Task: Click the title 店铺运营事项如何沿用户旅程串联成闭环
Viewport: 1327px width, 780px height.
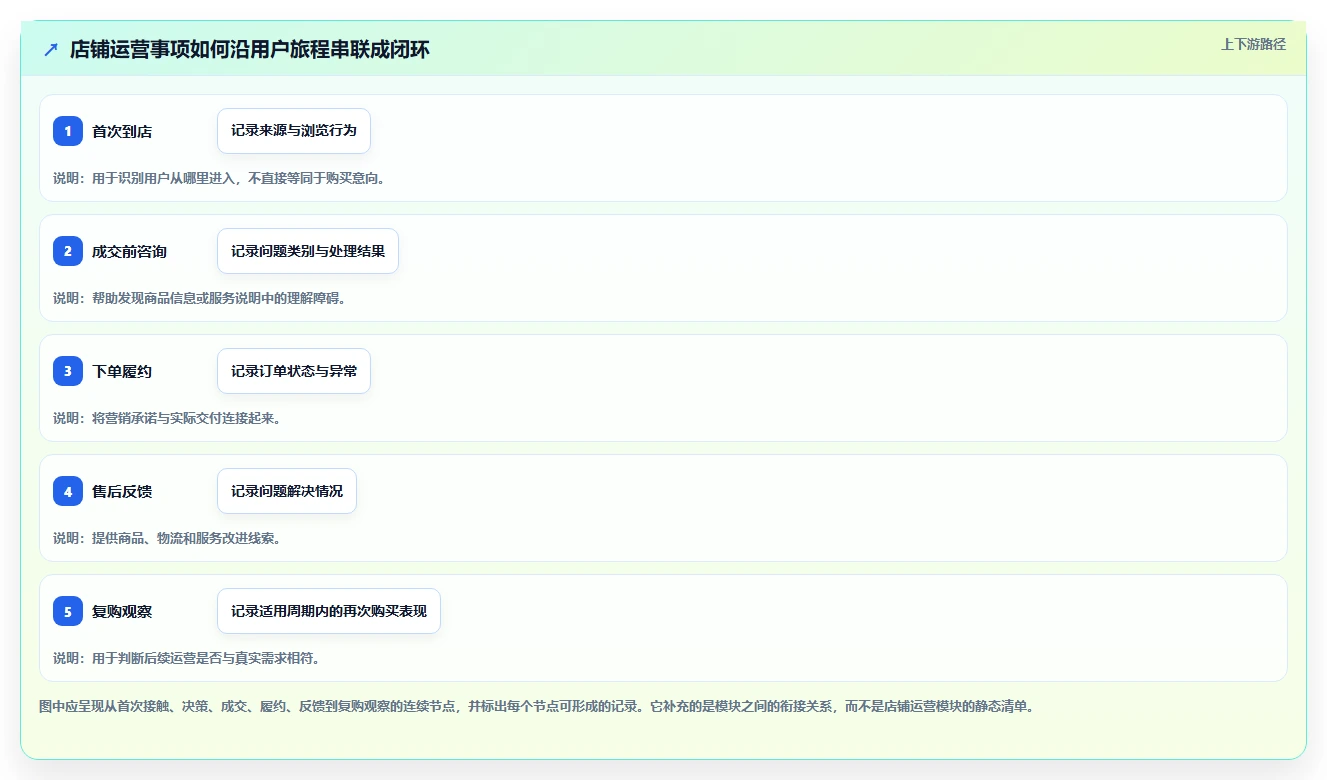Action: click(250, 50)
